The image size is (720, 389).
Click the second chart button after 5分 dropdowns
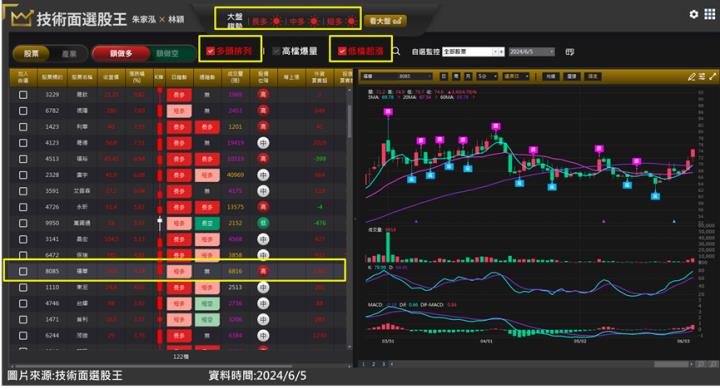click(572, 76)
